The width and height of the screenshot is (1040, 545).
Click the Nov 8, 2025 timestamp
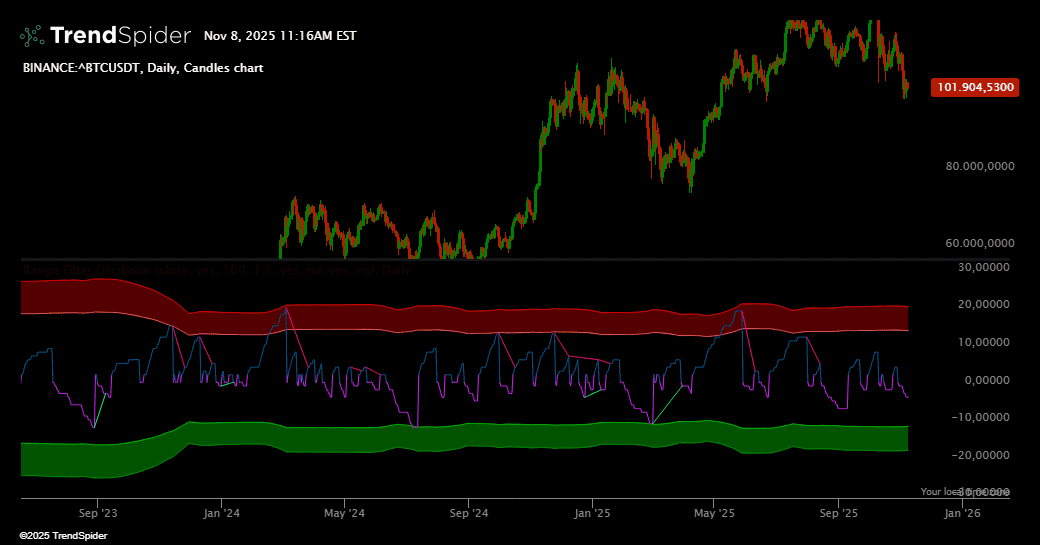pyautogui.click(x=280, y=36)
